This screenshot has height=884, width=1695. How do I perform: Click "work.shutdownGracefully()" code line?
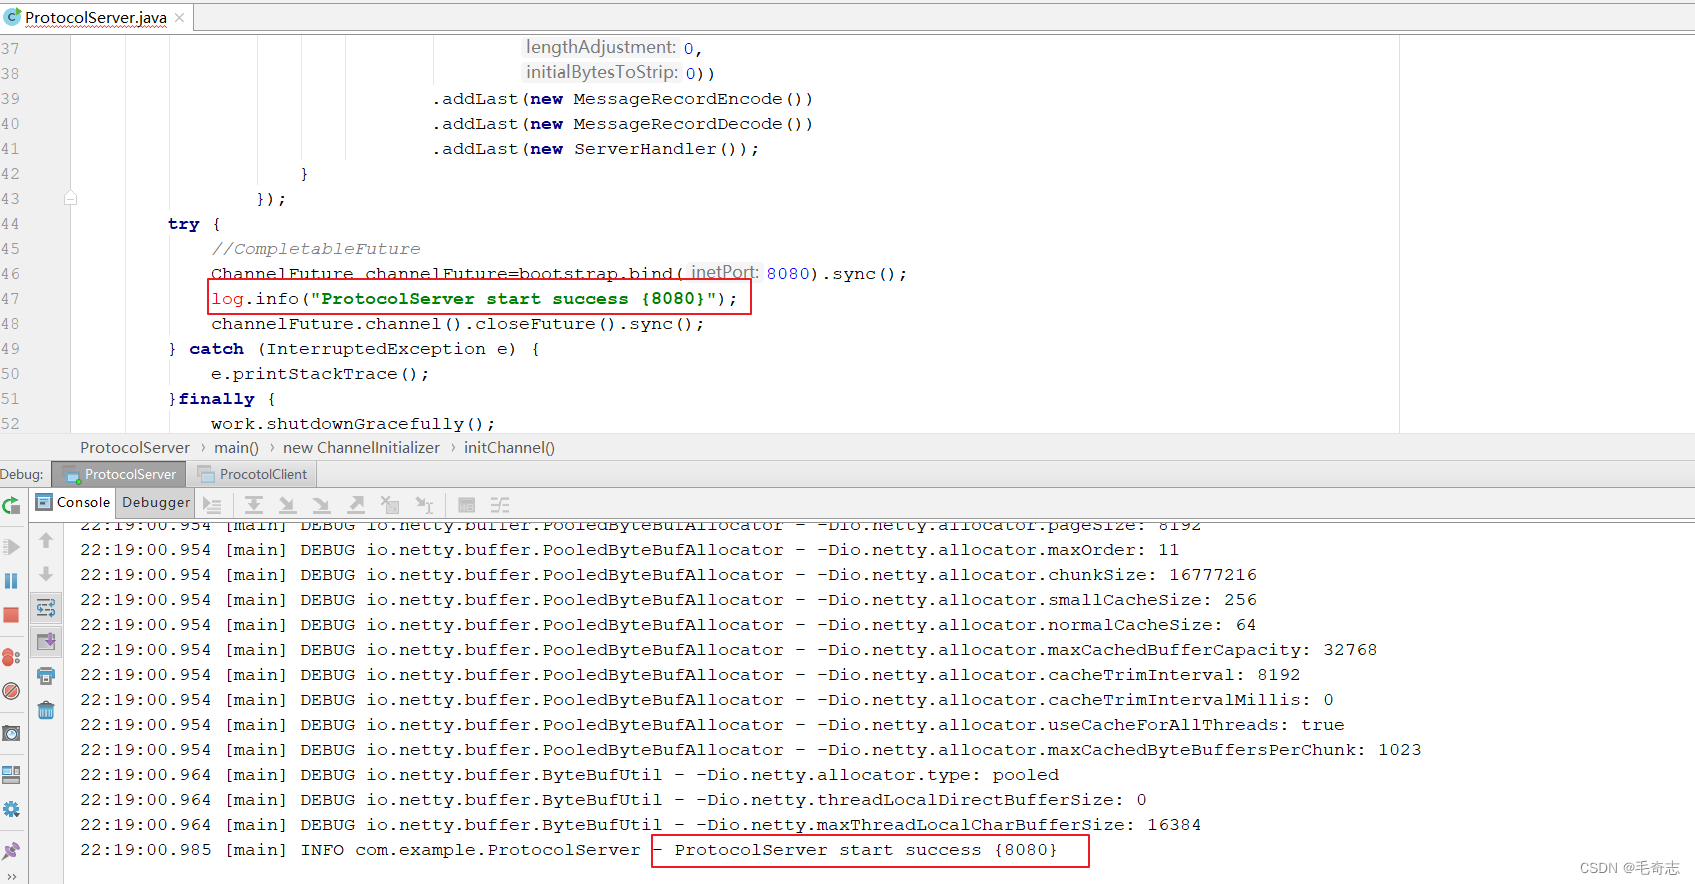(x=353, y=424)
